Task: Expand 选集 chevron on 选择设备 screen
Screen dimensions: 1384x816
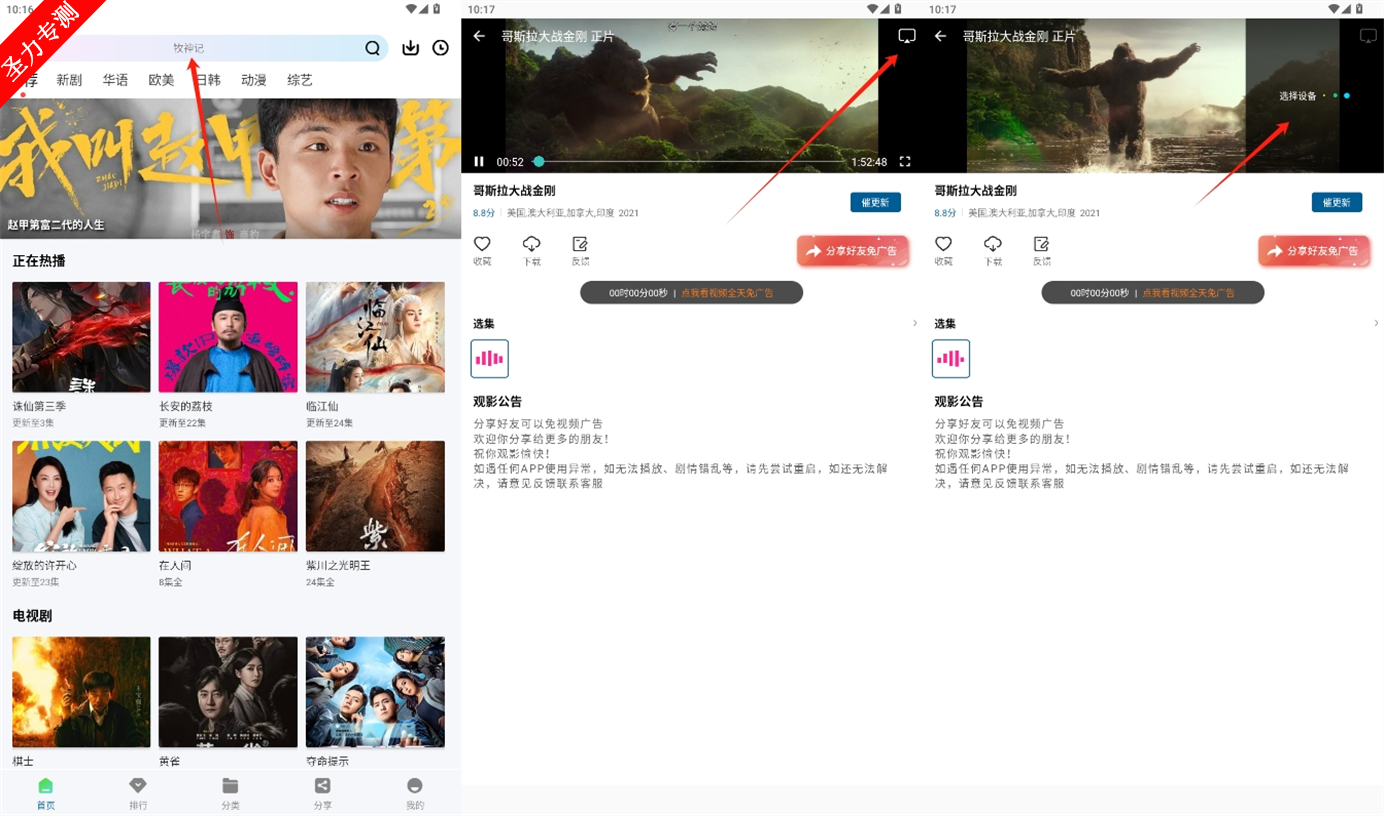Action: pyautogui.click(x=1375, y=323)
